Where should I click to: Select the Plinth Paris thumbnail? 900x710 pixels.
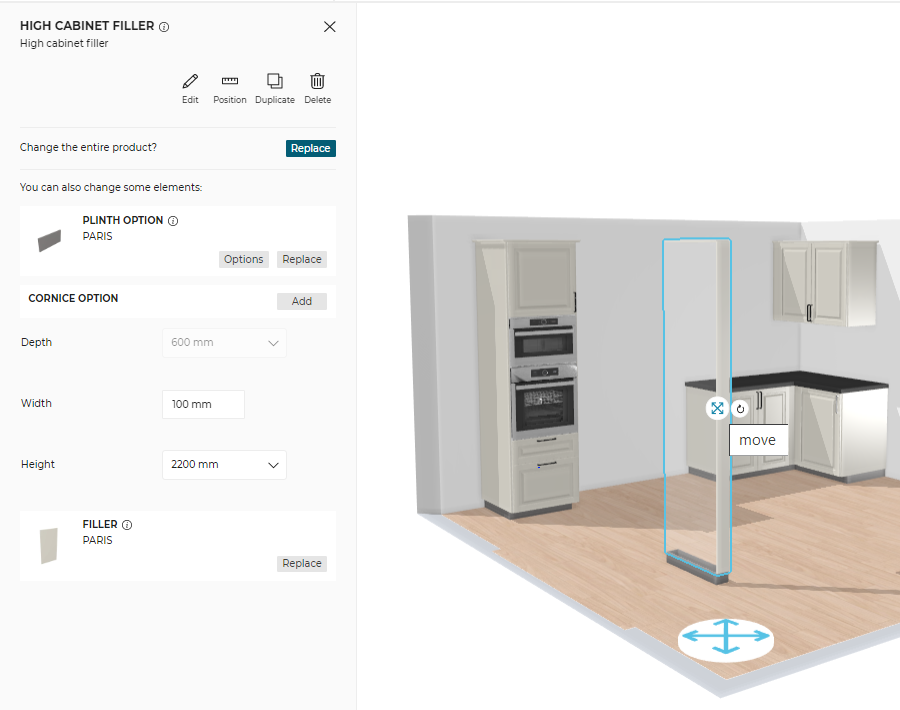(x=49, y=241)
